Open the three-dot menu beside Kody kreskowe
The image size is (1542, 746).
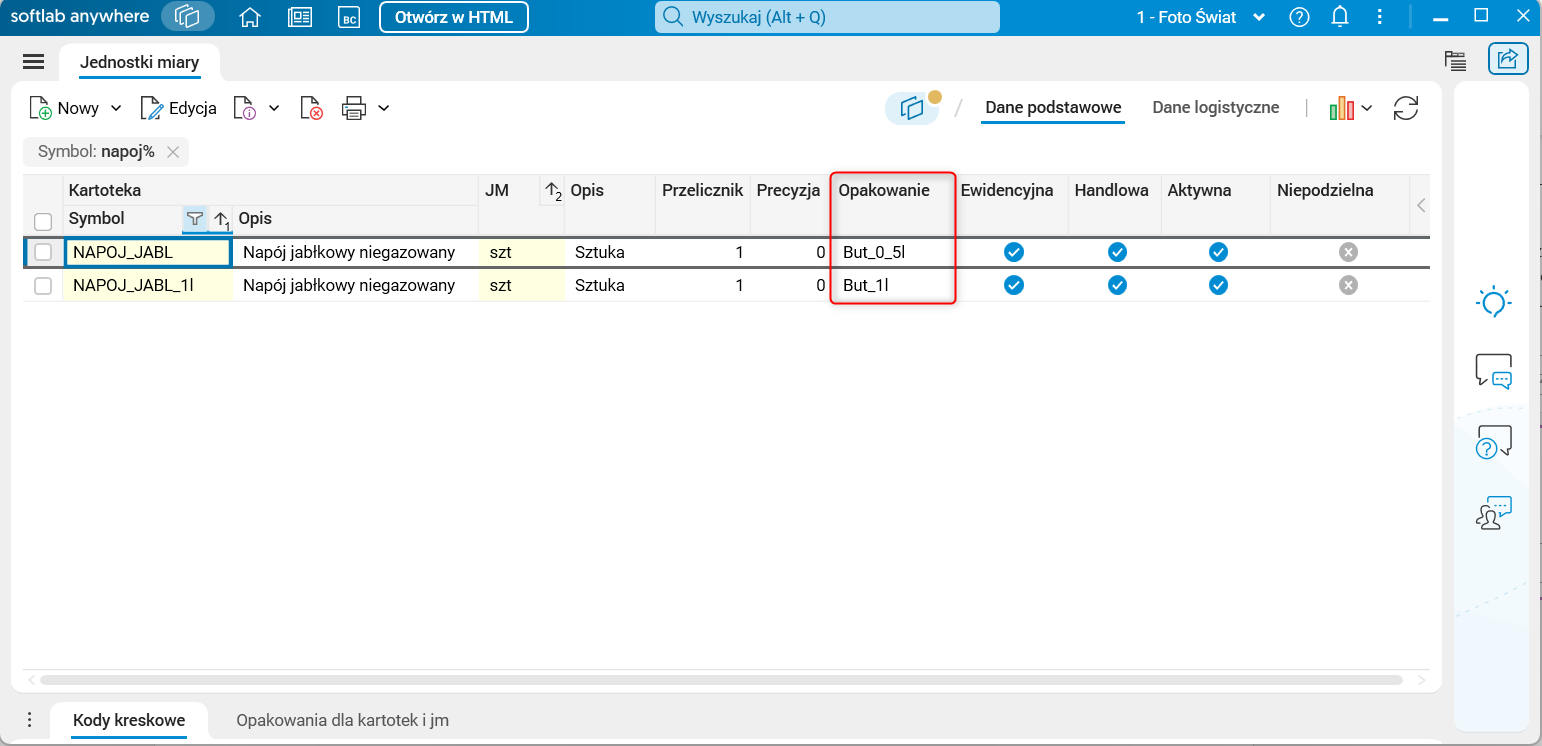pyautogui.click(x=29, y=720)
